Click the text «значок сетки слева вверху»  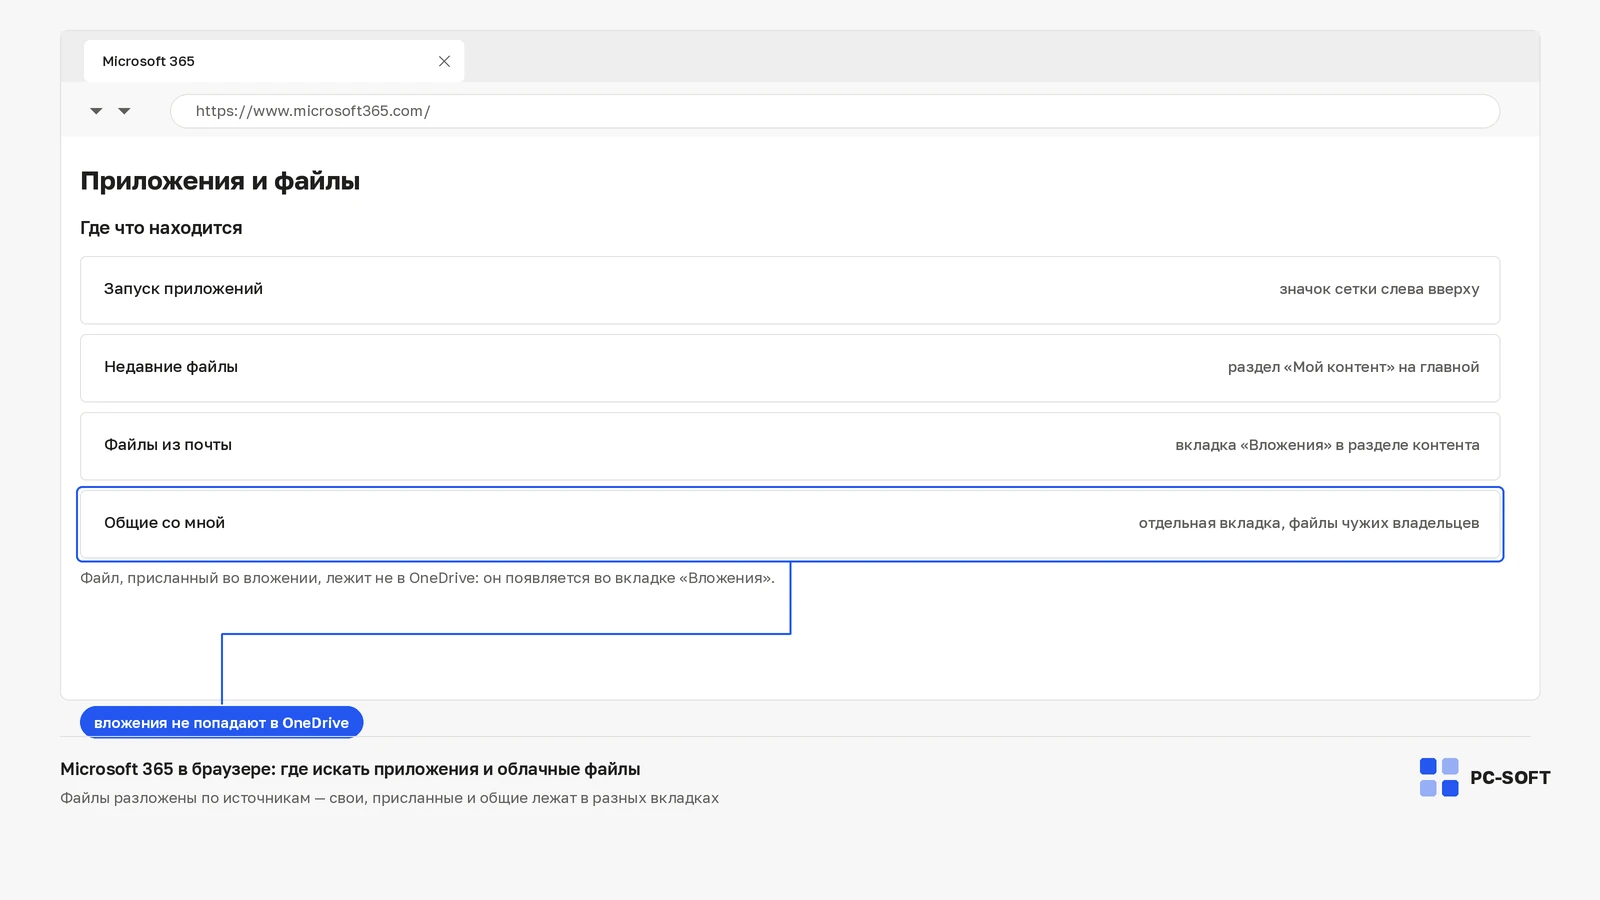click(x=1379, y=289)
